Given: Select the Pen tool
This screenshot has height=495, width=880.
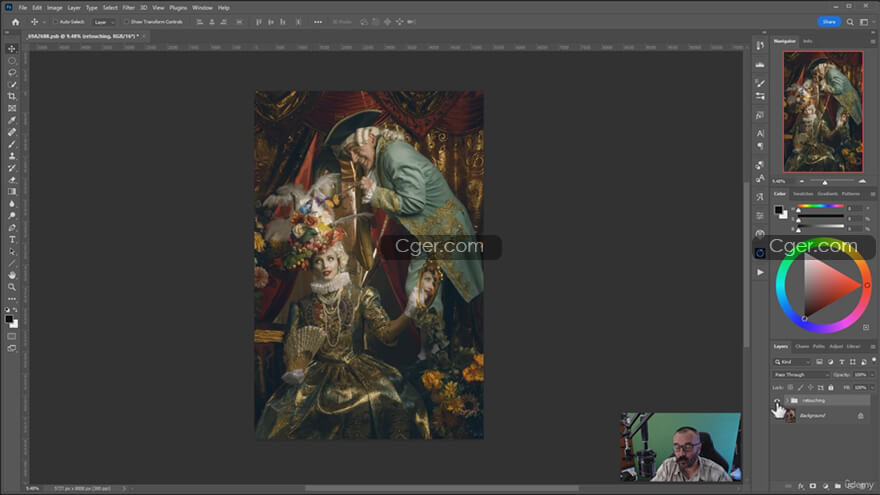Looking at the screenshot, I should click(x=12, y=228).
